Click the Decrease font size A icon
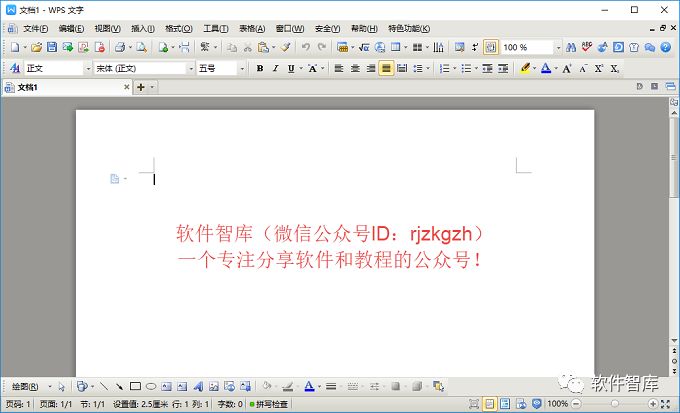680x413 pixels. [583, 69]
